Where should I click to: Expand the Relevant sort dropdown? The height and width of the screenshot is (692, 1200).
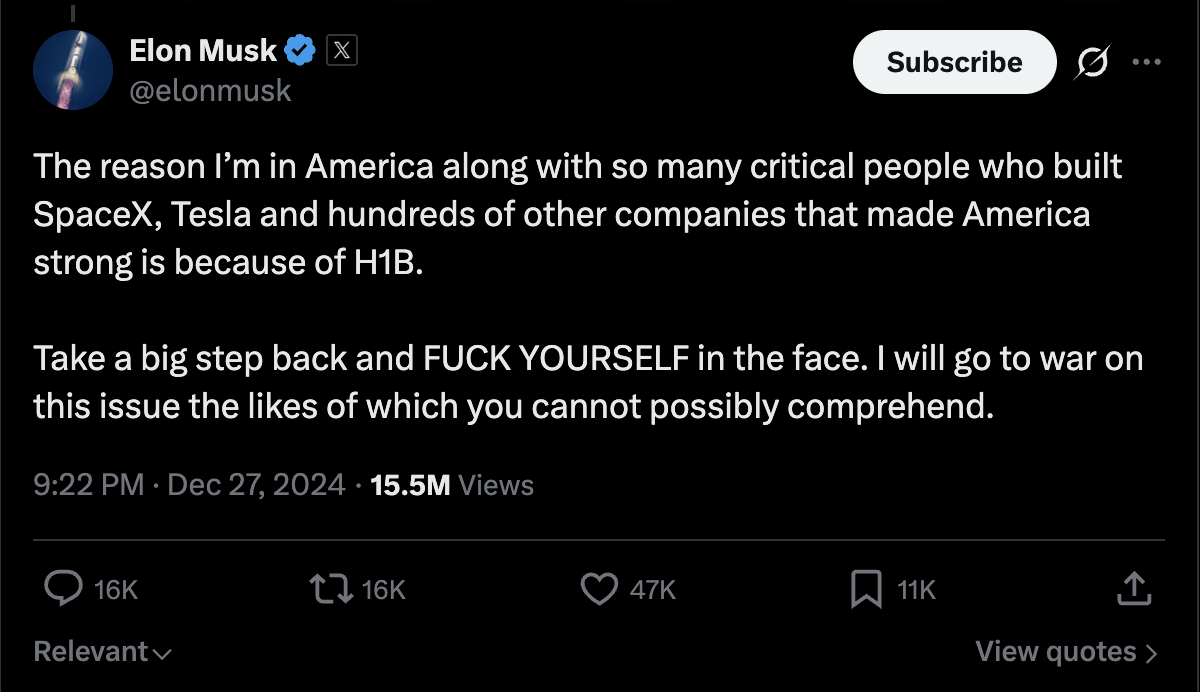[103, 652]
